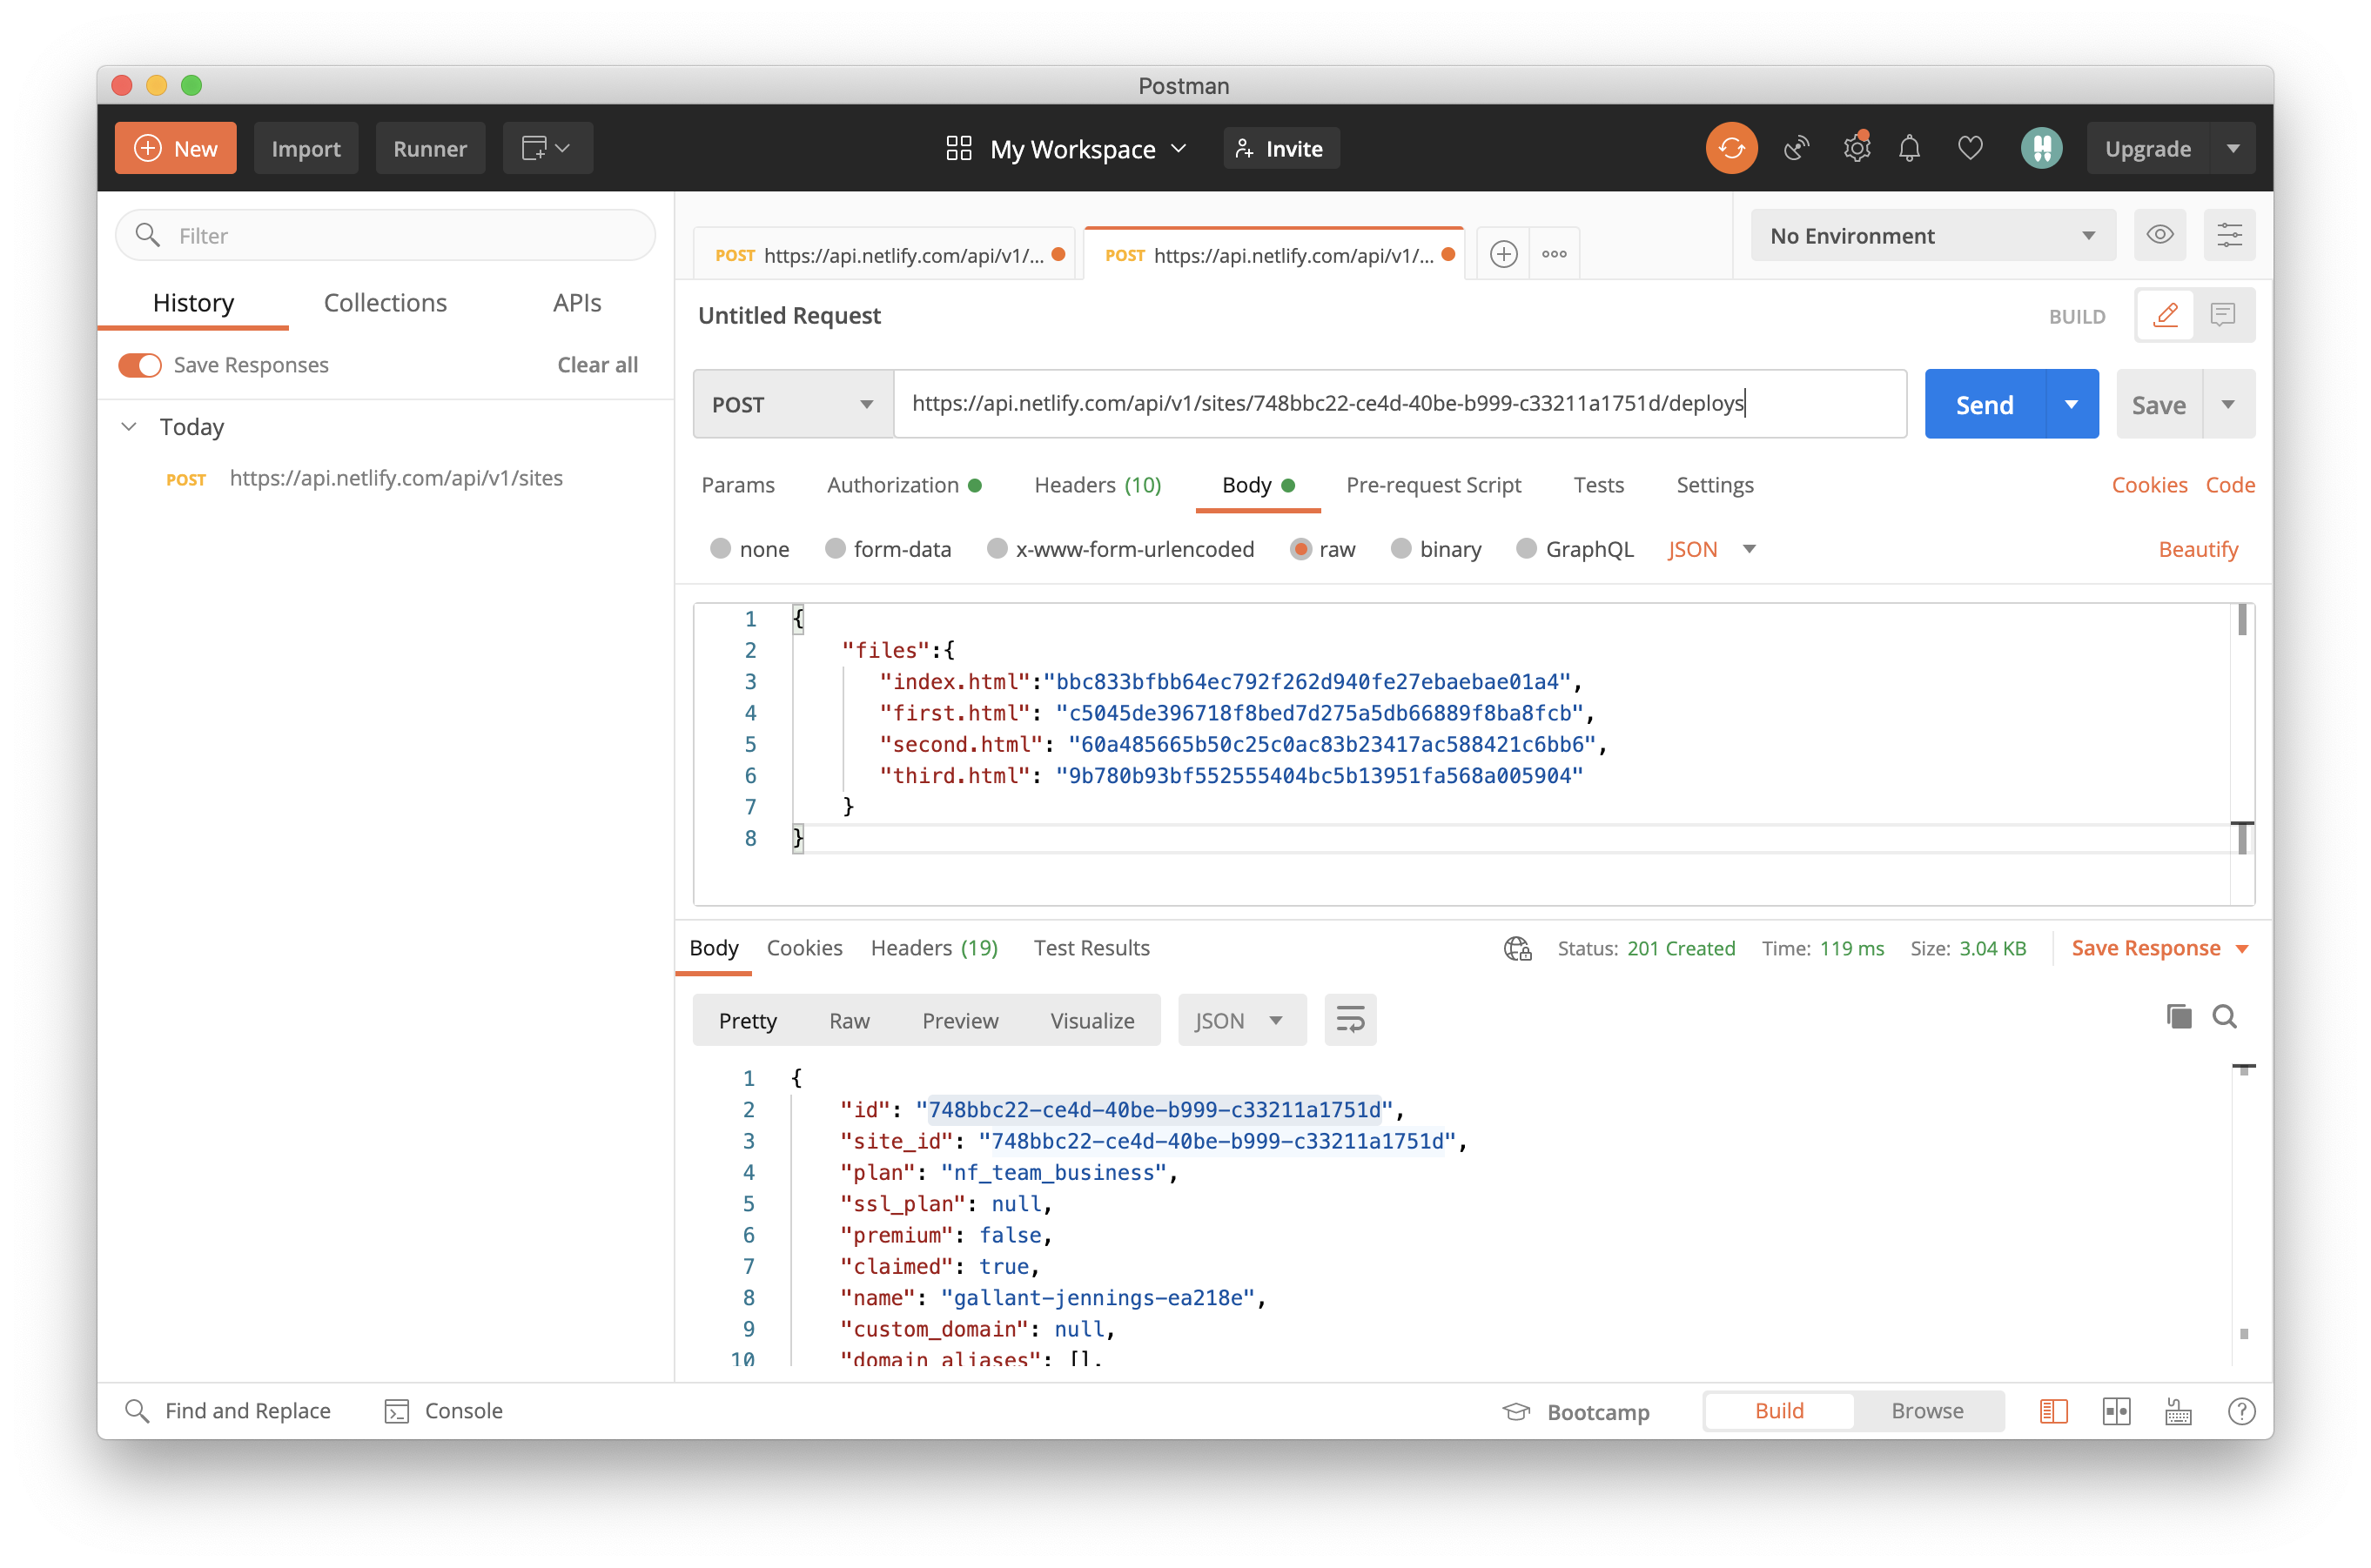
Task: Open the JSON body format dropdown
Action: point(1712,549)
